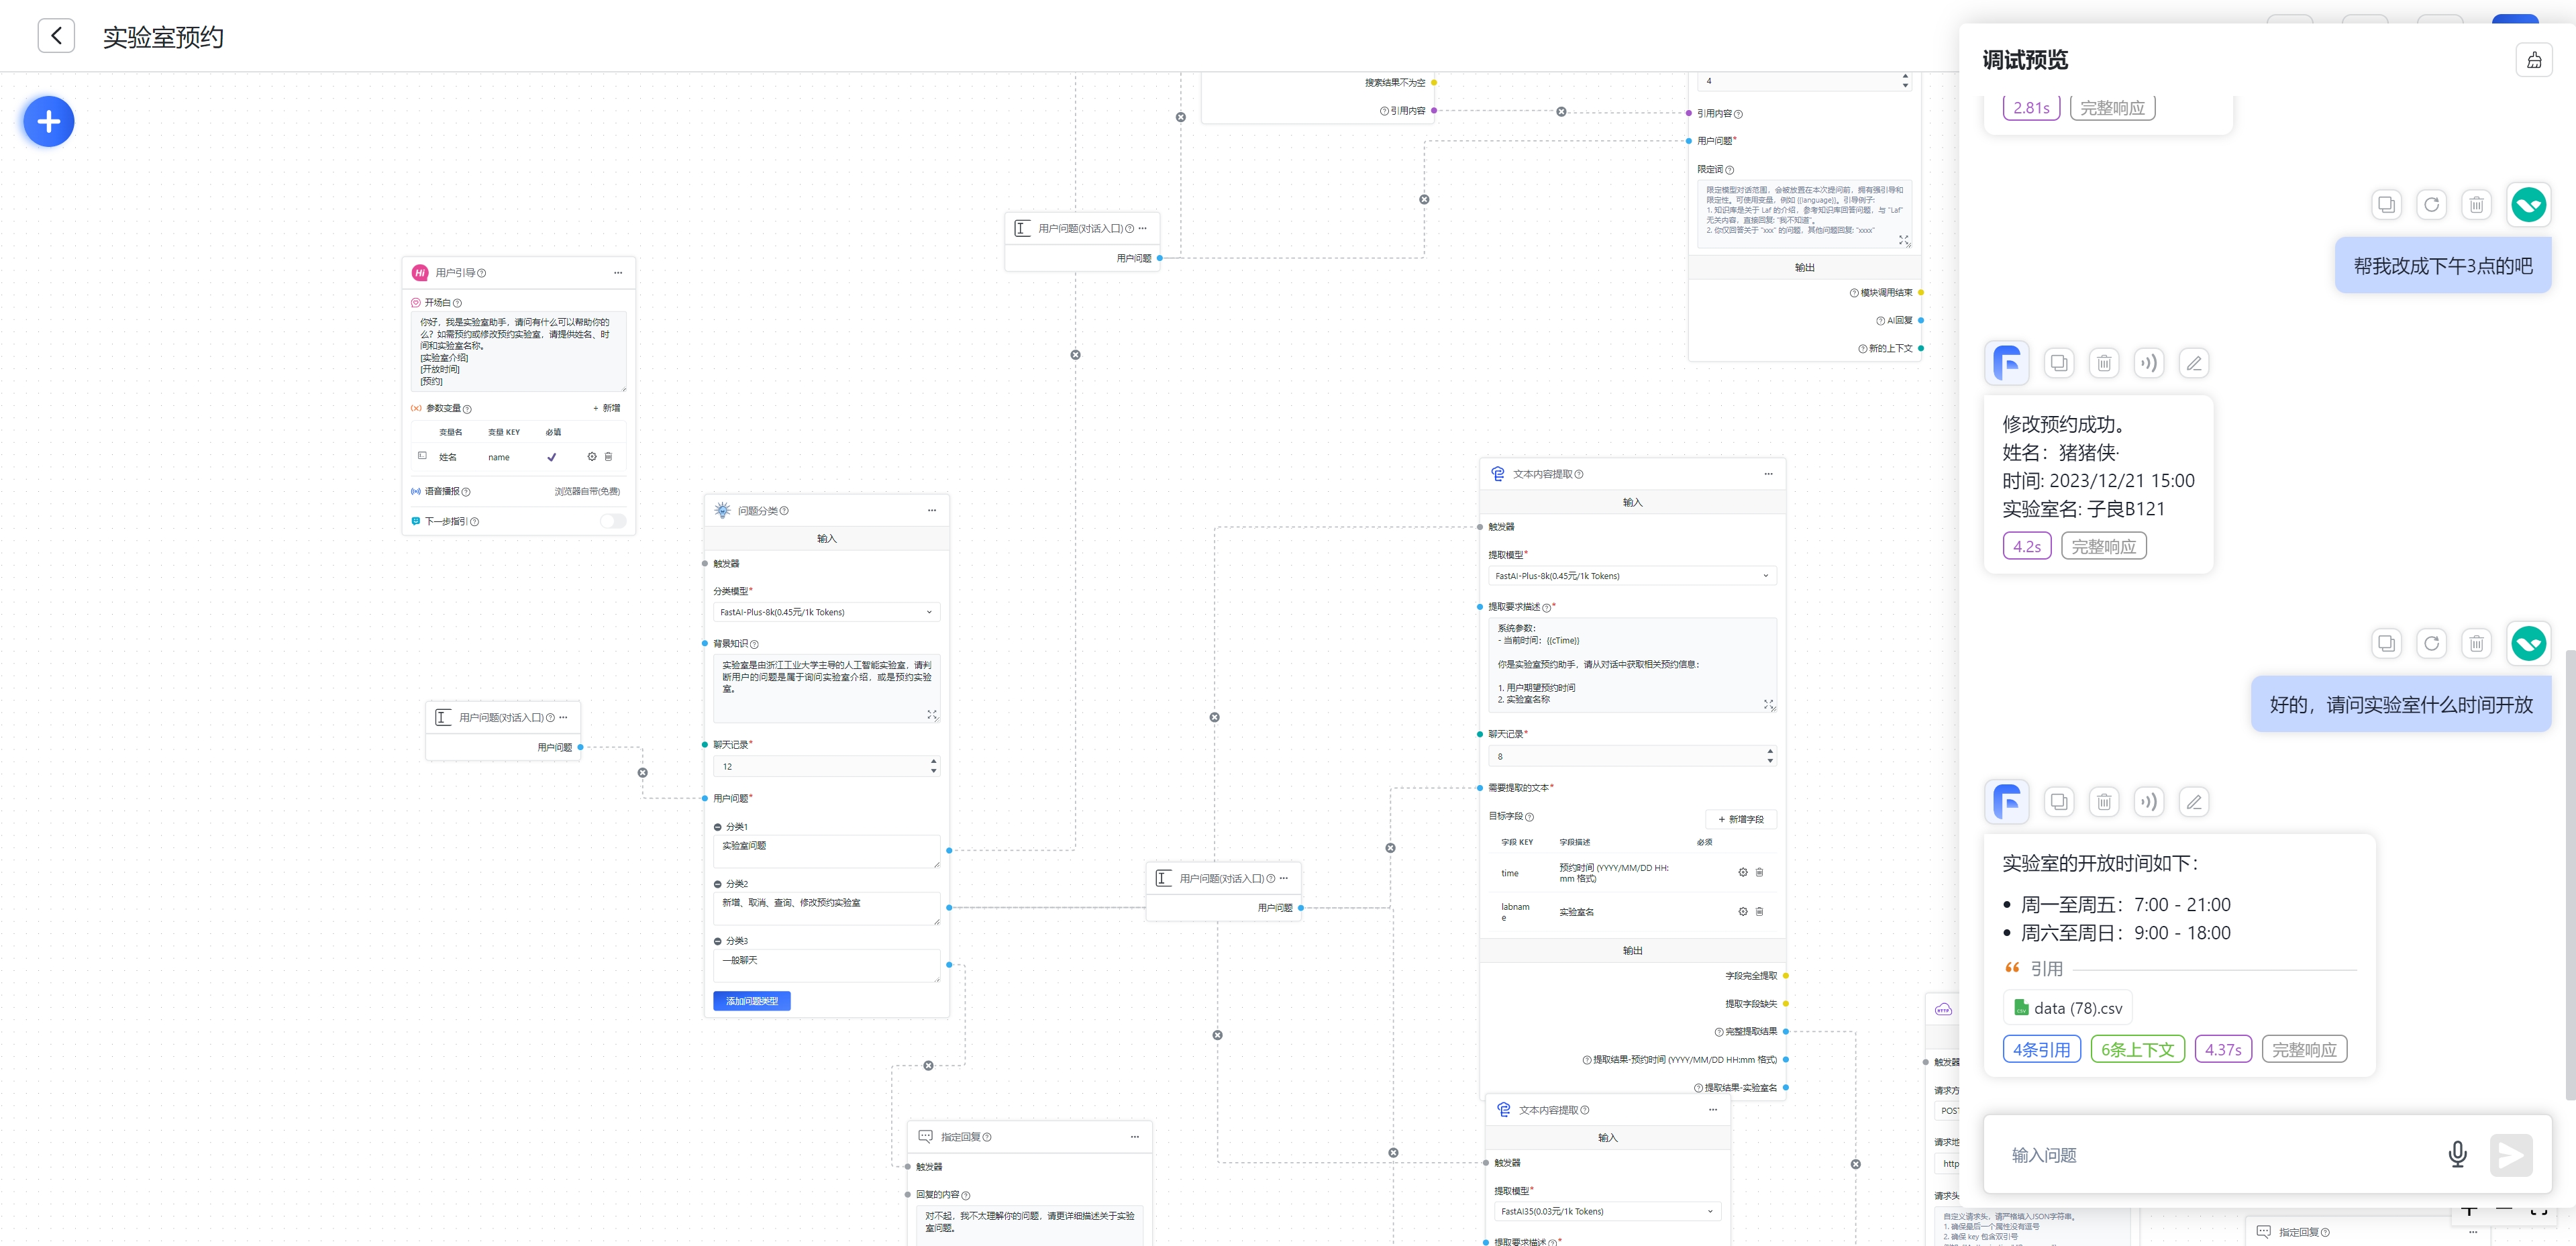Click the blue plus add-module button

(49, 122)
